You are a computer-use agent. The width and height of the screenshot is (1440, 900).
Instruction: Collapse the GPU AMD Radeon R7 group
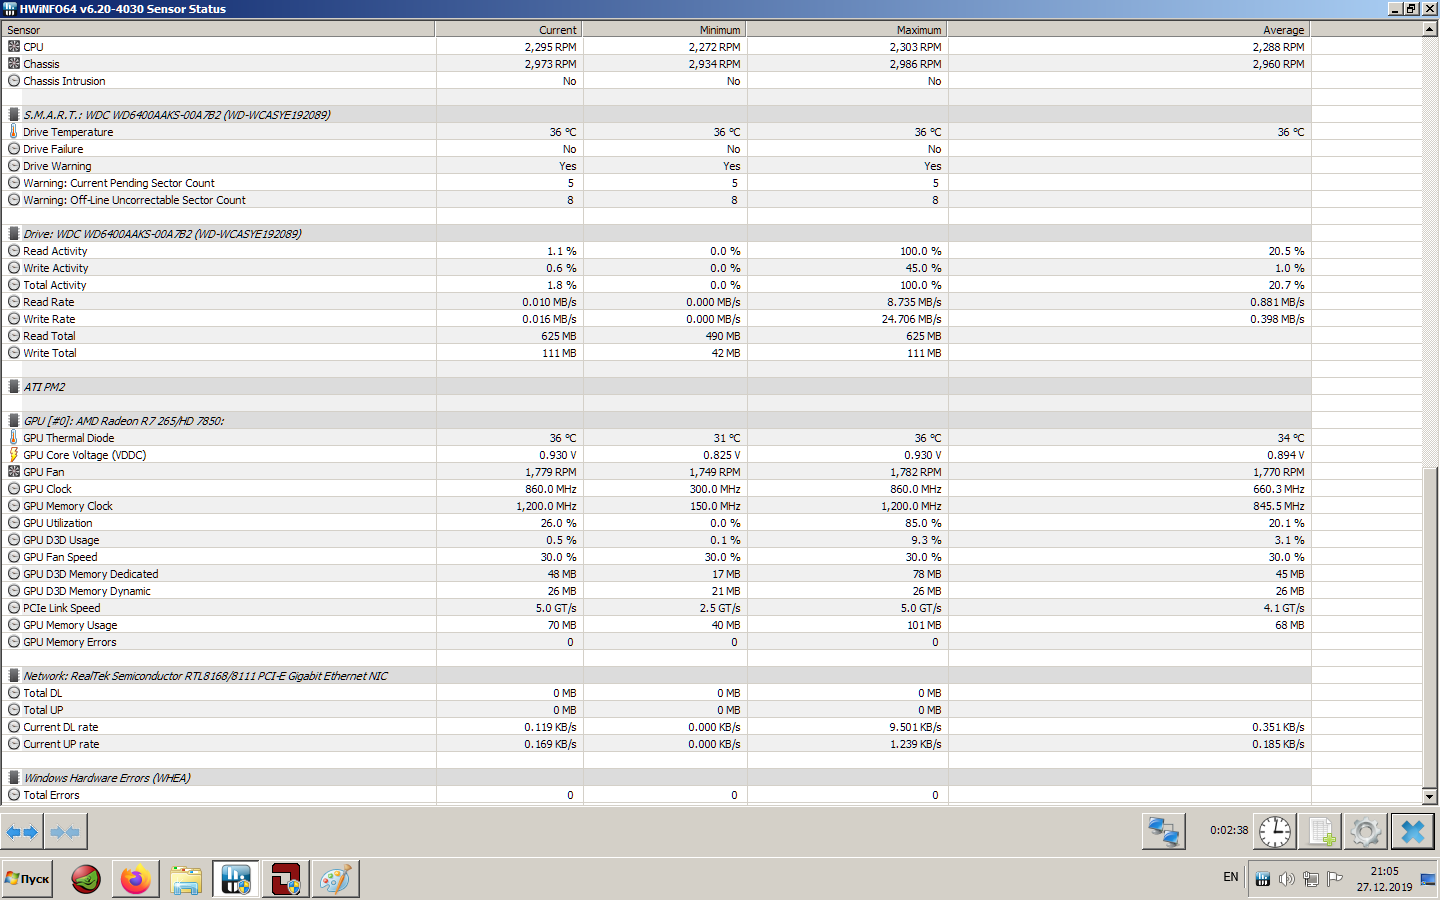pos(124,421)
